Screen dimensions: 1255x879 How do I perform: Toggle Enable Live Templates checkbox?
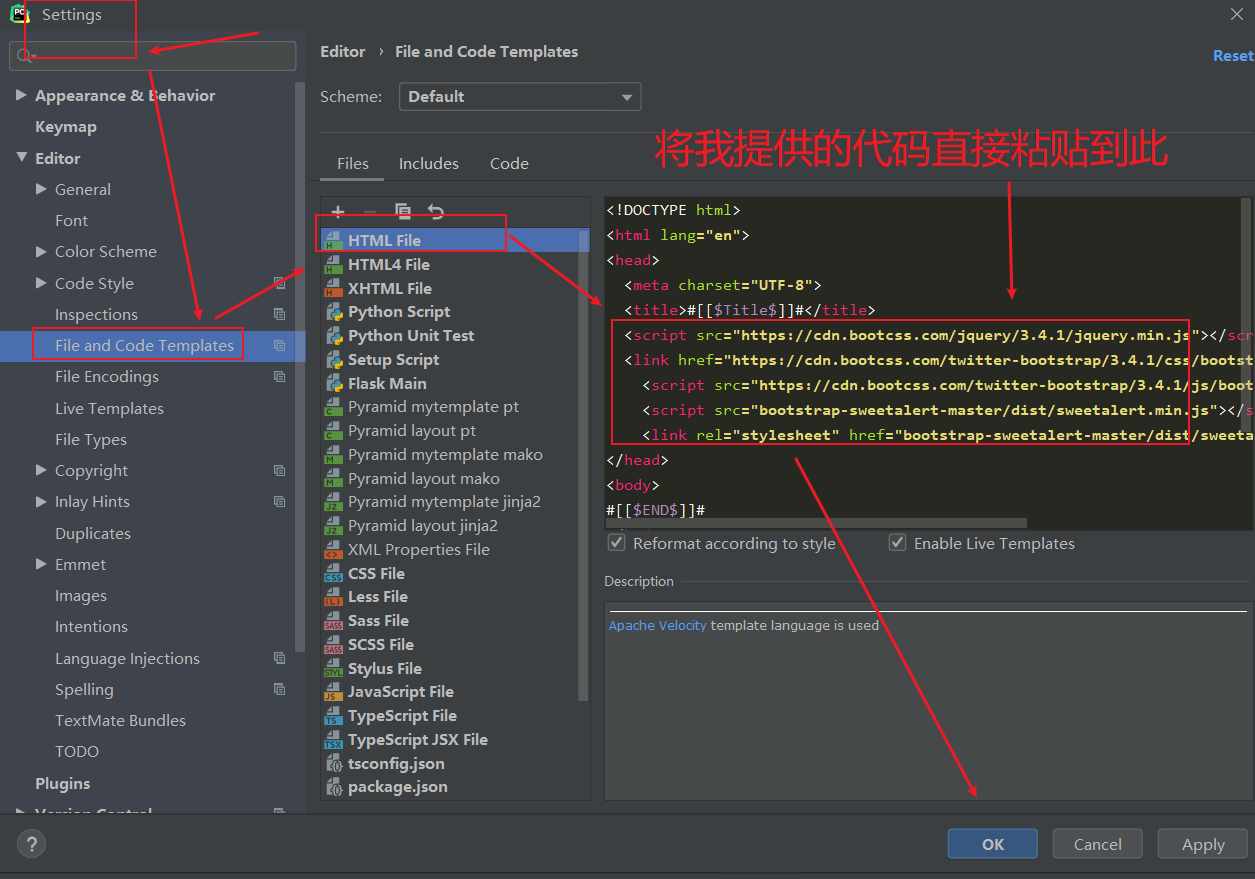tap(897, 543)
